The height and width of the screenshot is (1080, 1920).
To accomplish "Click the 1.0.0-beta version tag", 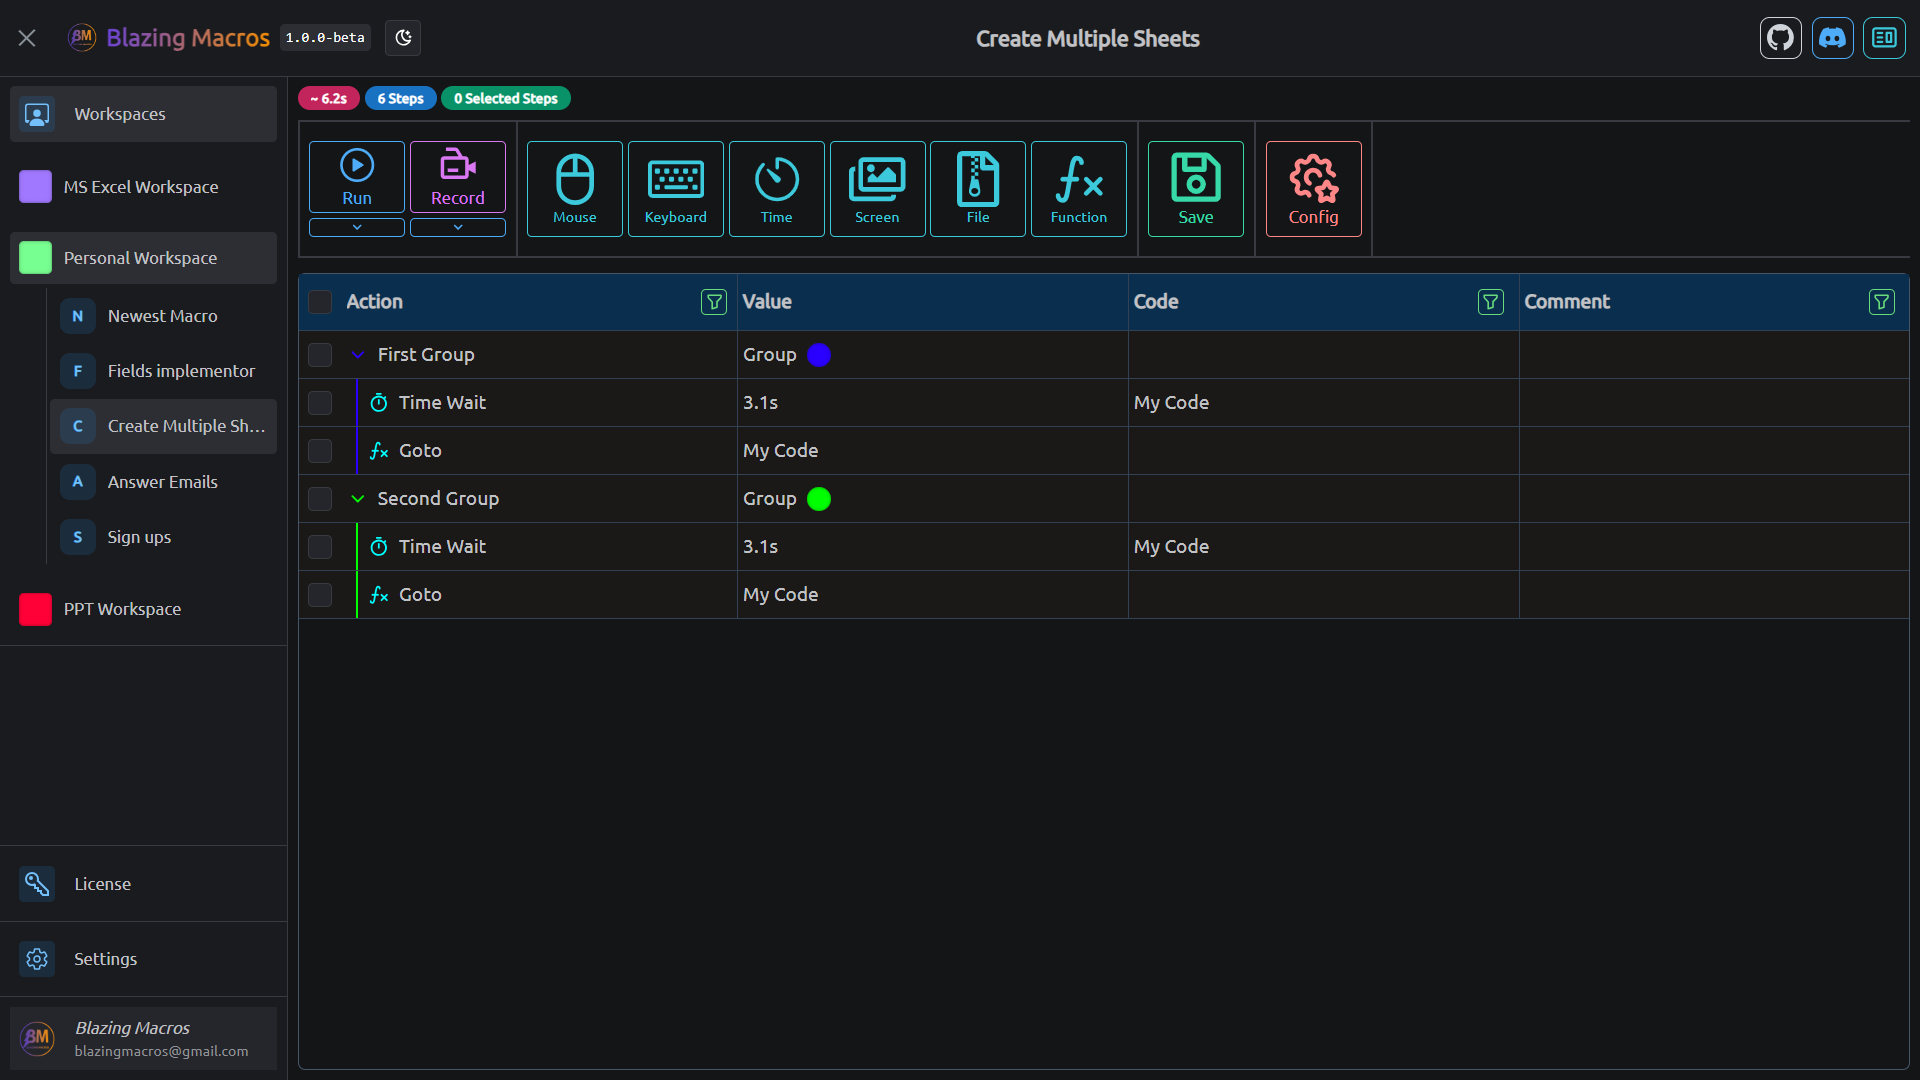I will coord(325,38).
